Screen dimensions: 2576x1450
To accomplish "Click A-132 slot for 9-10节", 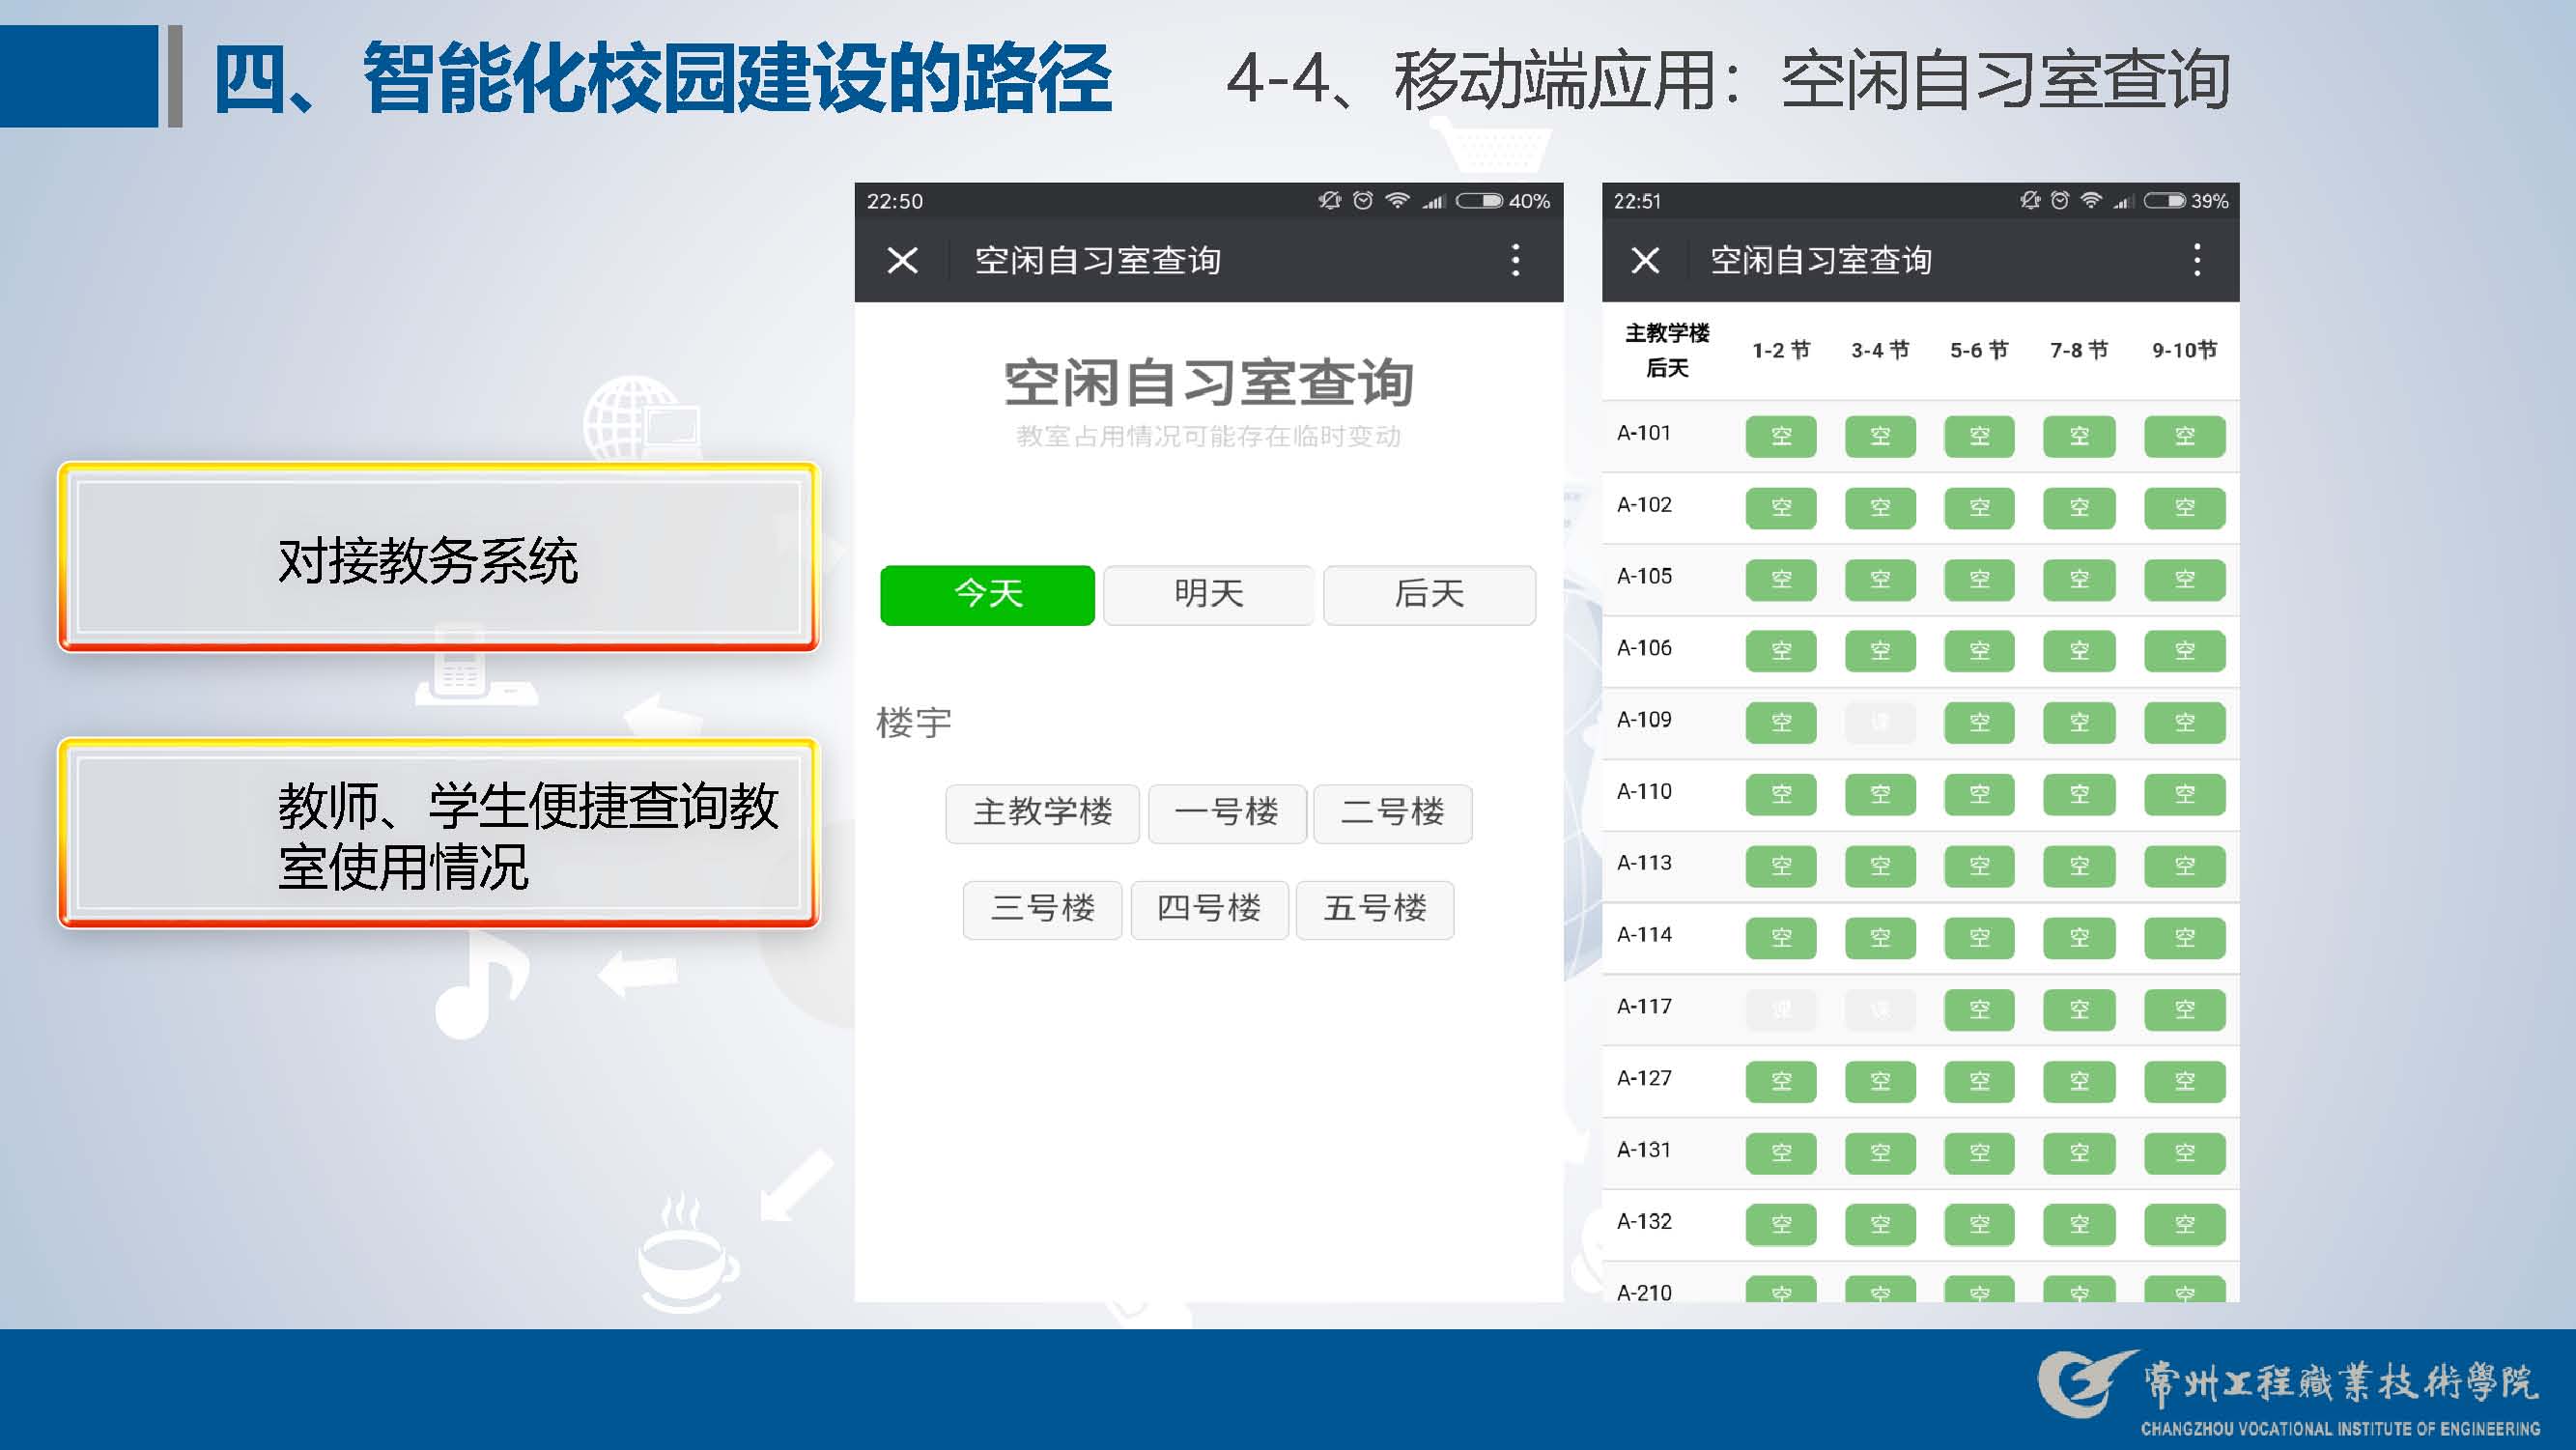I will (2184, 1224).
